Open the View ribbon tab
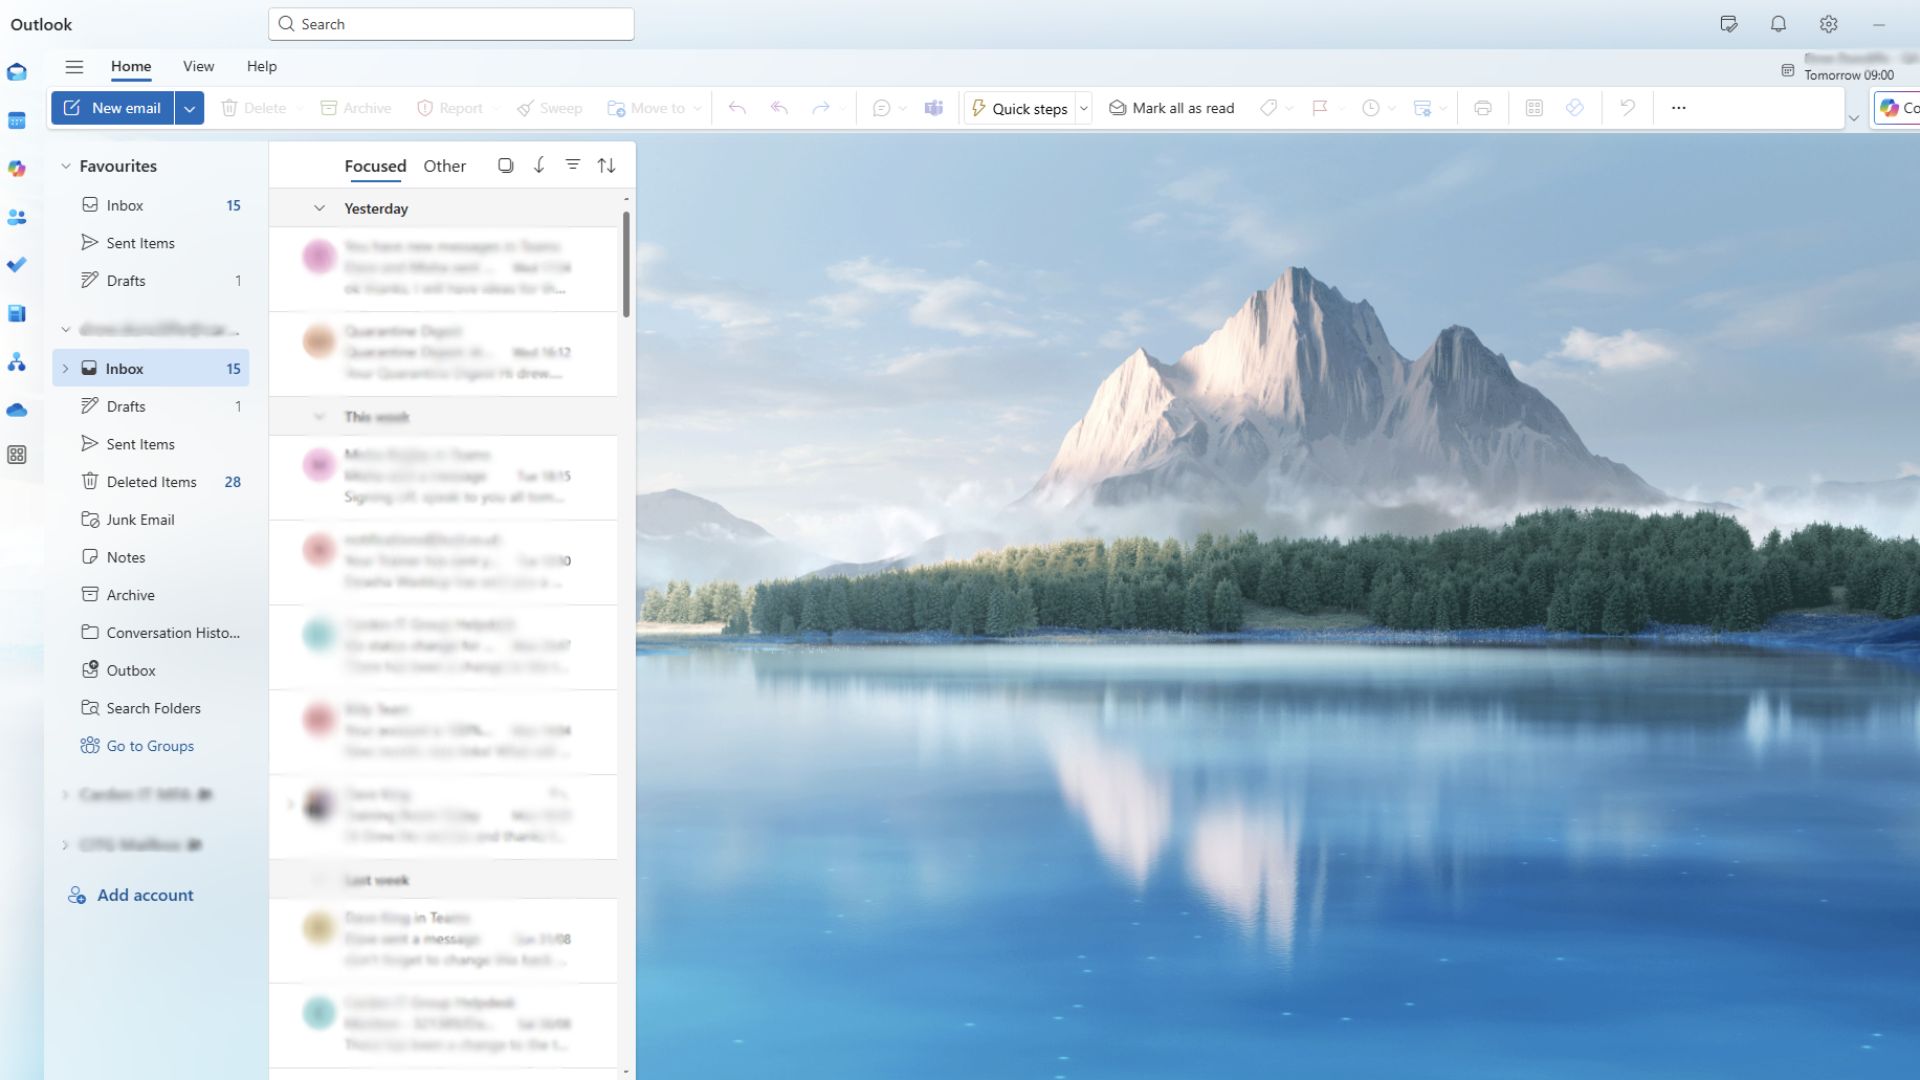 [198, 66]
